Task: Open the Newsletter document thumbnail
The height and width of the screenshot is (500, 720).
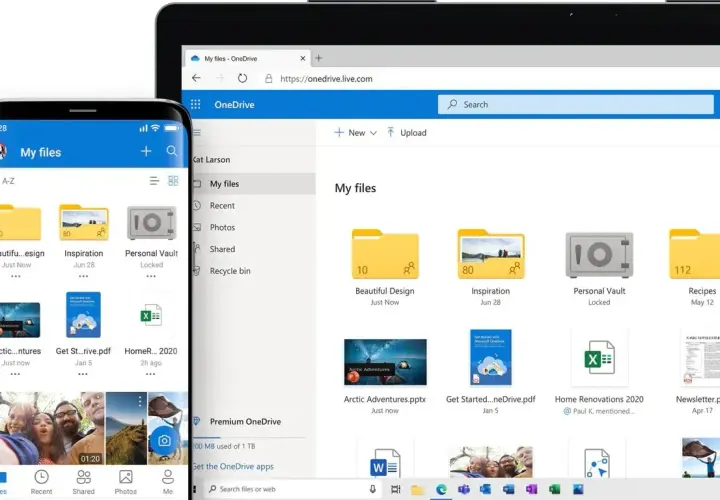Action: pyautogui.click(x=701, y=359)
